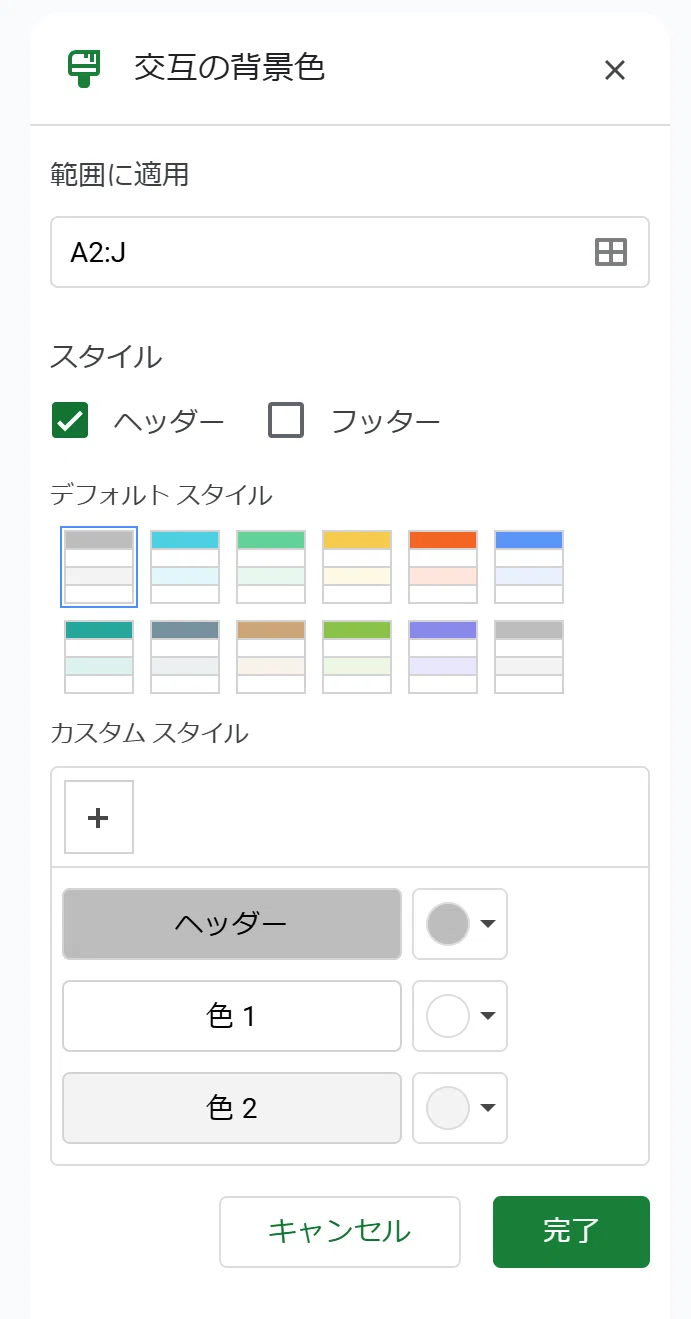691x1319 pixels.
Task: Click the 色 2 preview box
Action: pos(232,1108)
